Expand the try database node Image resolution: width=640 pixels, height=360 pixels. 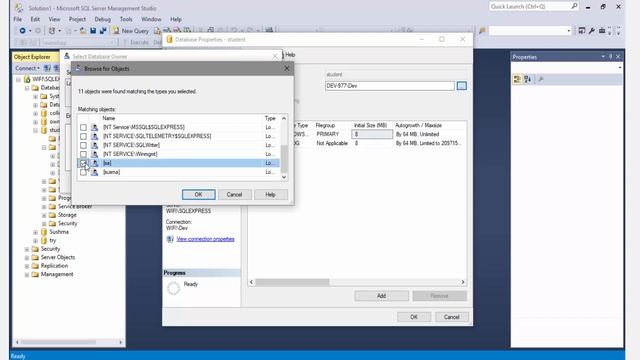click(x=36, y=241)
